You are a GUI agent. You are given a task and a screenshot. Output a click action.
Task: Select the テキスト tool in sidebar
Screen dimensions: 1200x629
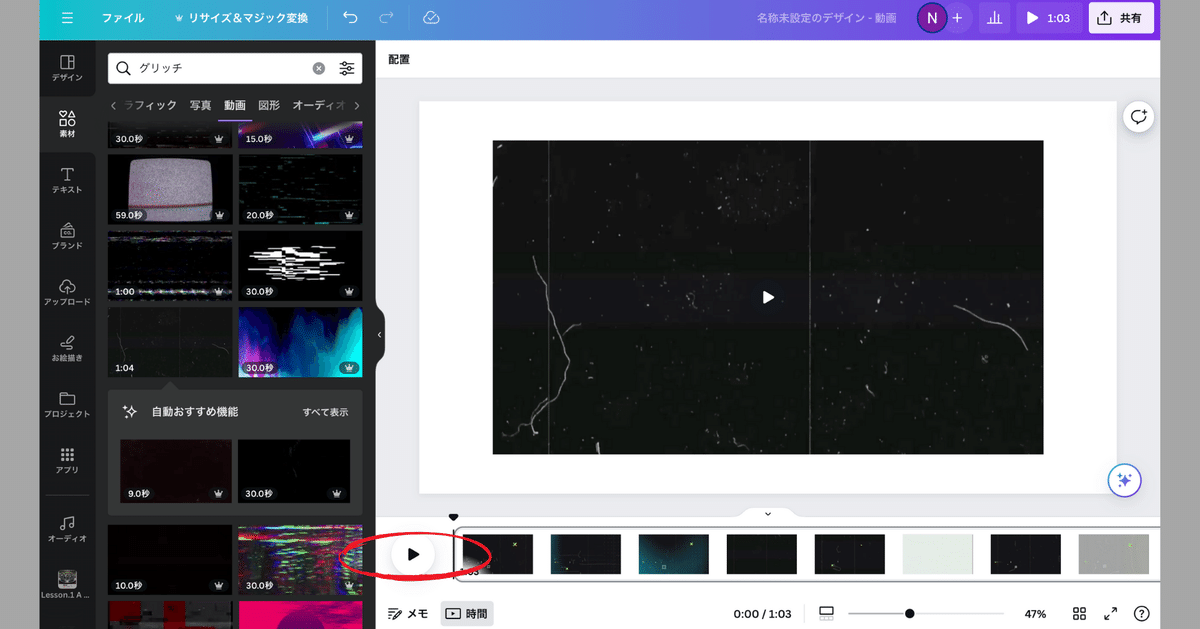click(68, 180)
